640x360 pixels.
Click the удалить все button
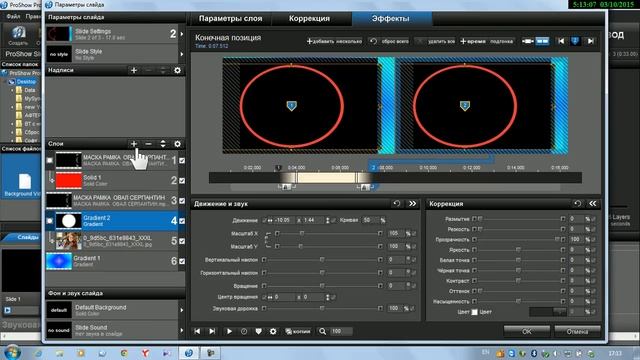436,41
